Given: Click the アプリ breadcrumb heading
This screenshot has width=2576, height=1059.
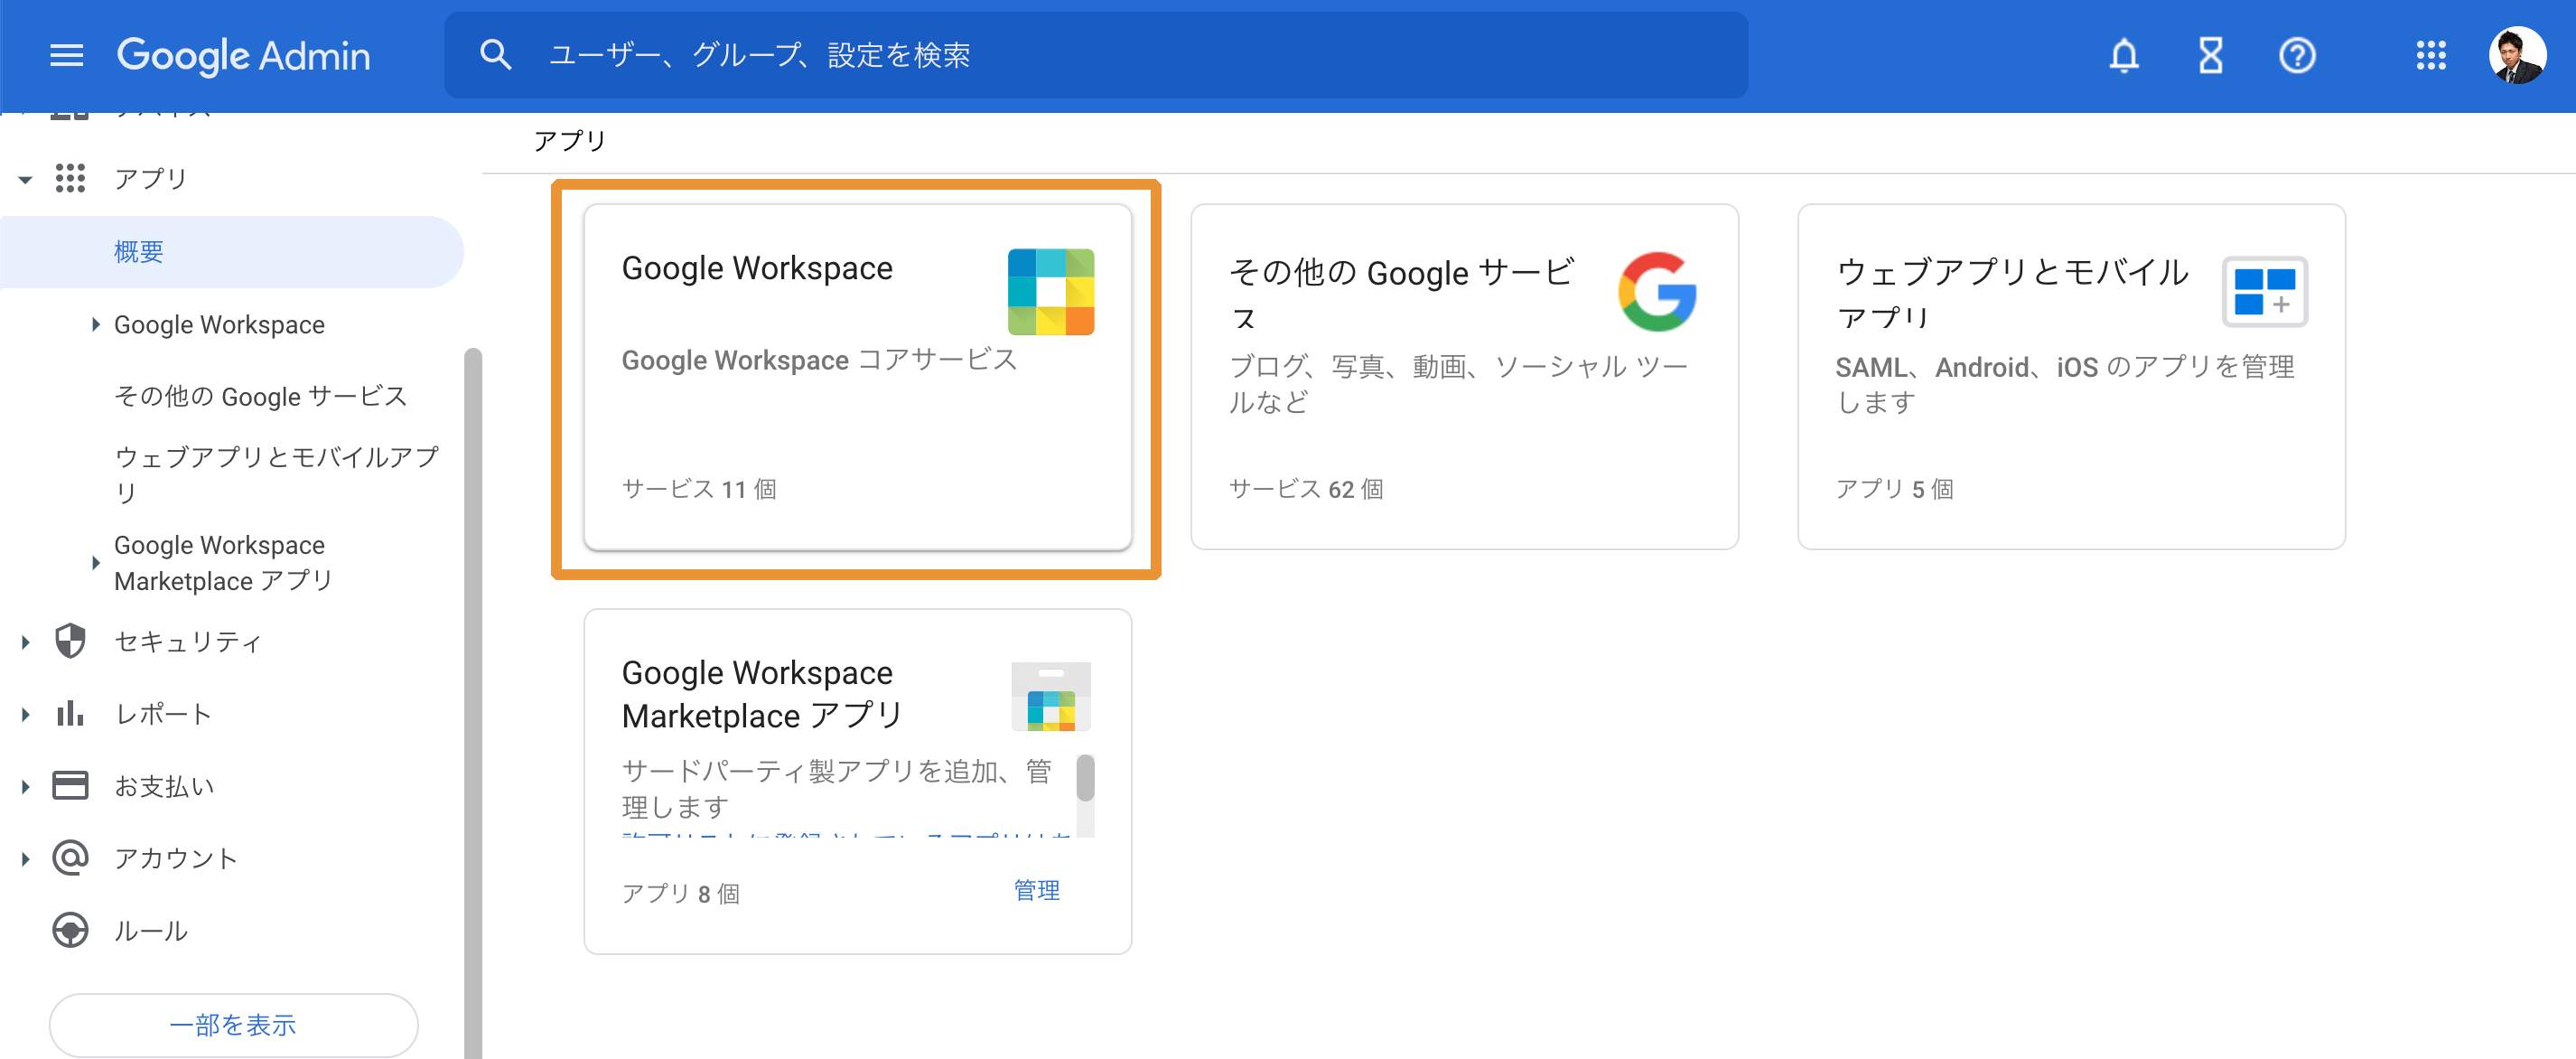Looking at the screenshot, I should click(x=570, y=140).
